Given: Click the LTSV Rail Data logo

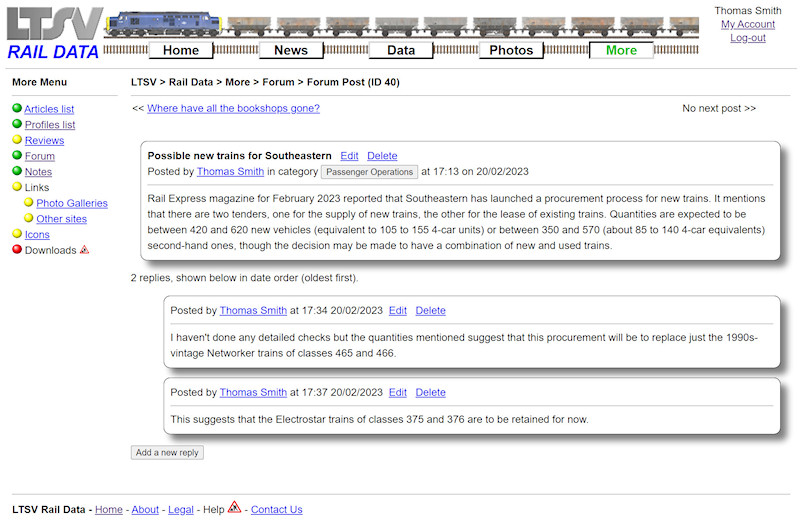Looking at the screenshot, I should [x=53, y=33].
